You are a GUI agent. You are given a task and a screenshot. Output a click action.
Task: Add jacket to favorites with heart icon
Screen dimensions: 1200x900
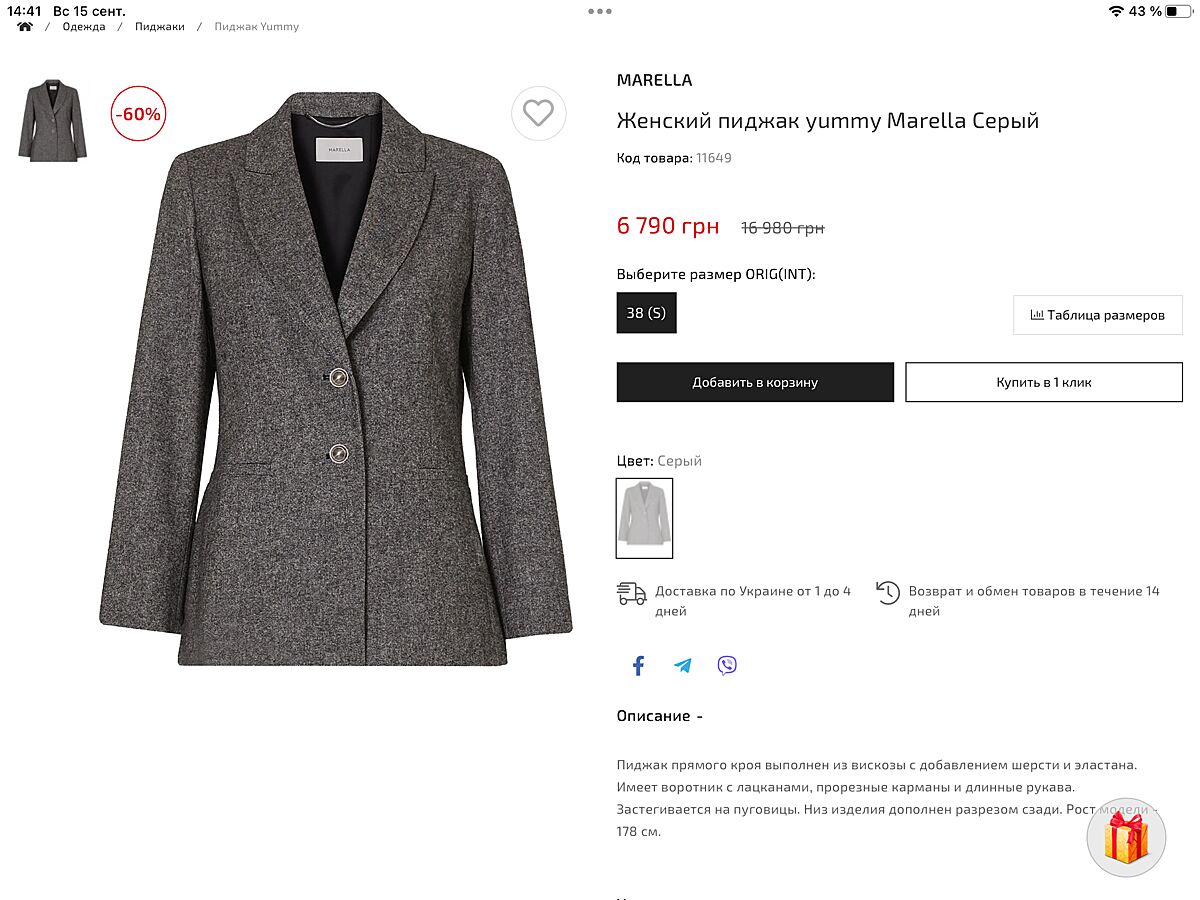tap(538, 114)
